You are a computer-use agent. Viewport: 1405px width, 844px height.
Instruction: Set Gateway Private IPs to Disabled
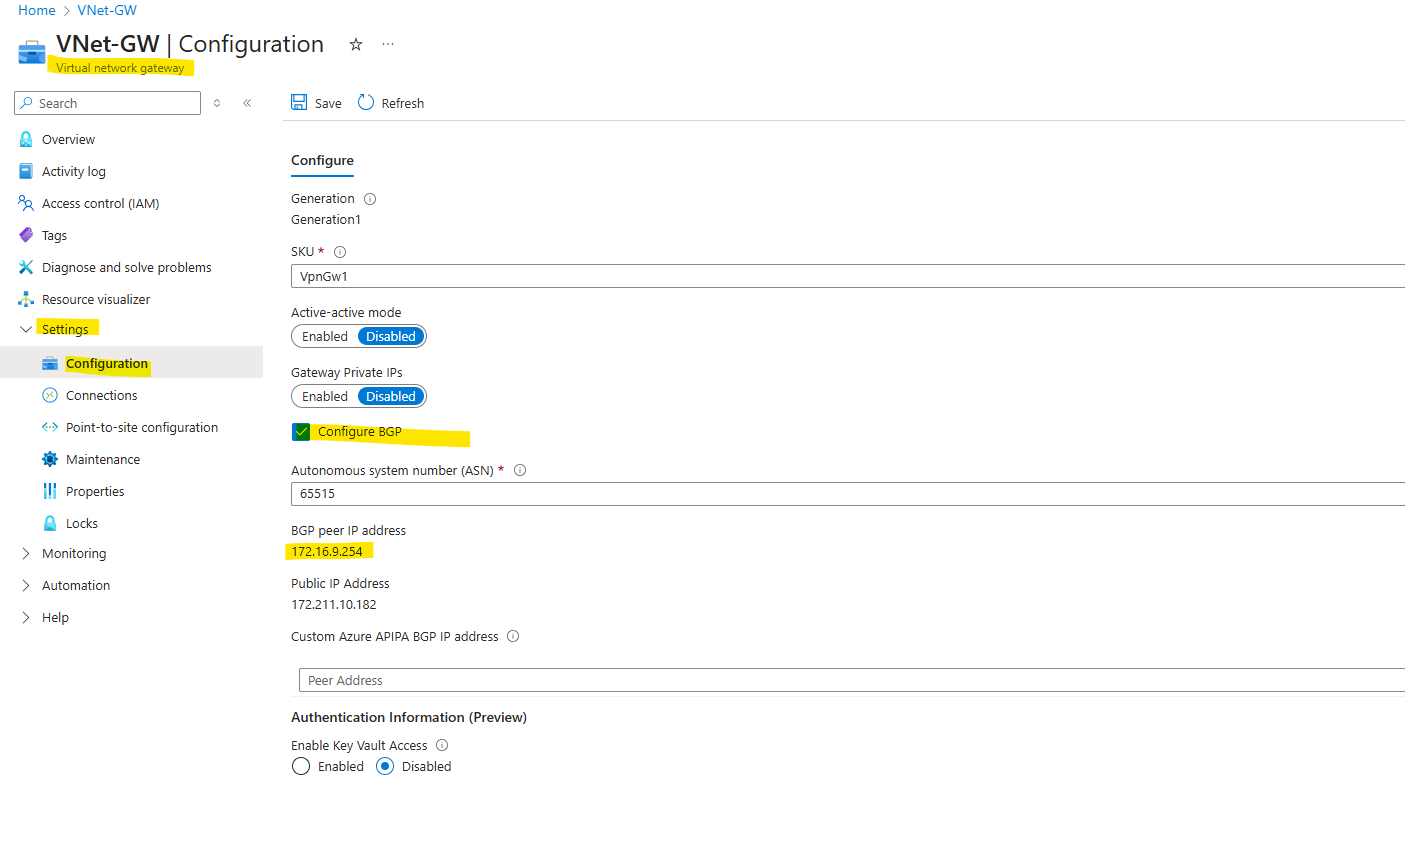coord(391,396)
